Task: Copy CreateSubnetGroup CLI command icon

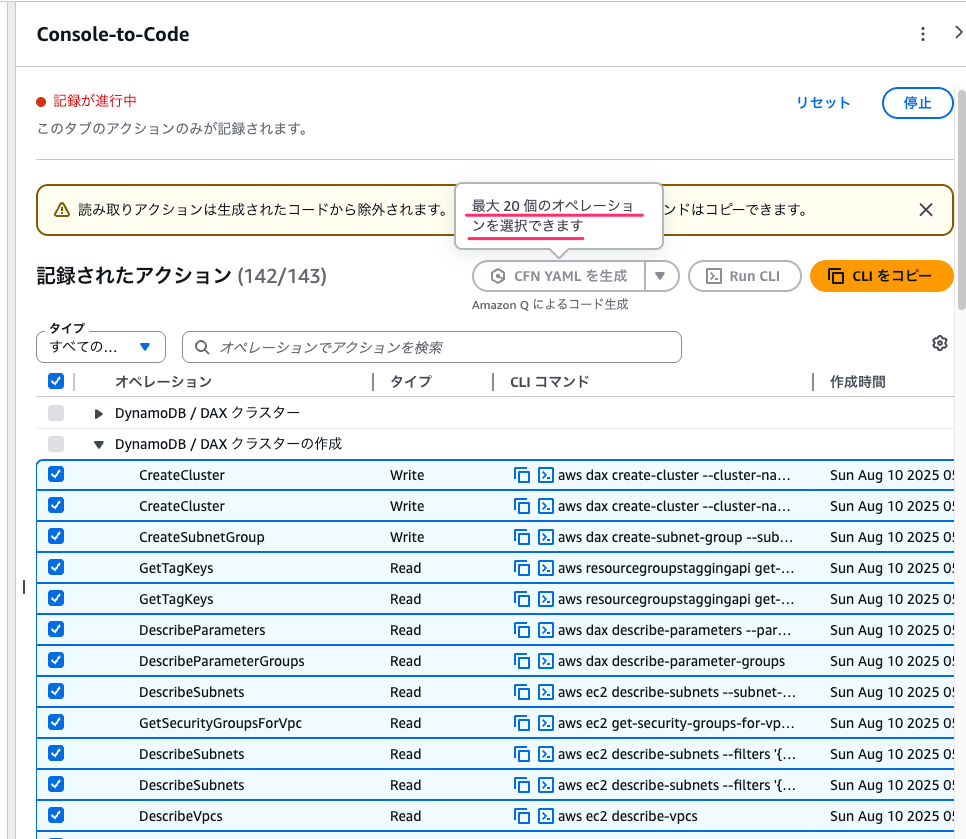Action: click(x=522, y=537)
